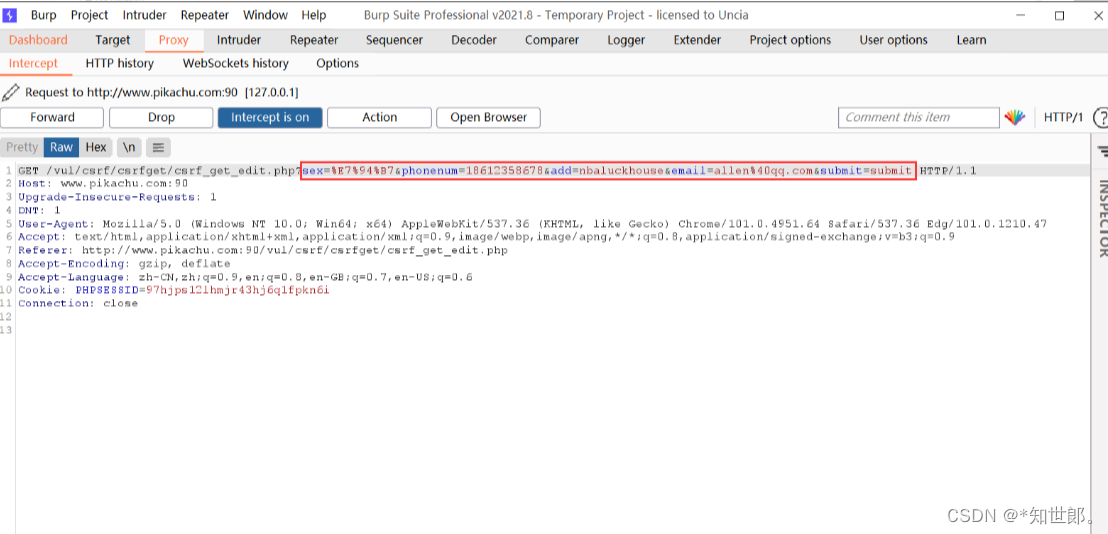Viewport: 1108px width, 534px height.
Task: Click the Upgrade-Insecure-Requests header line
Action: pos(117,197)
